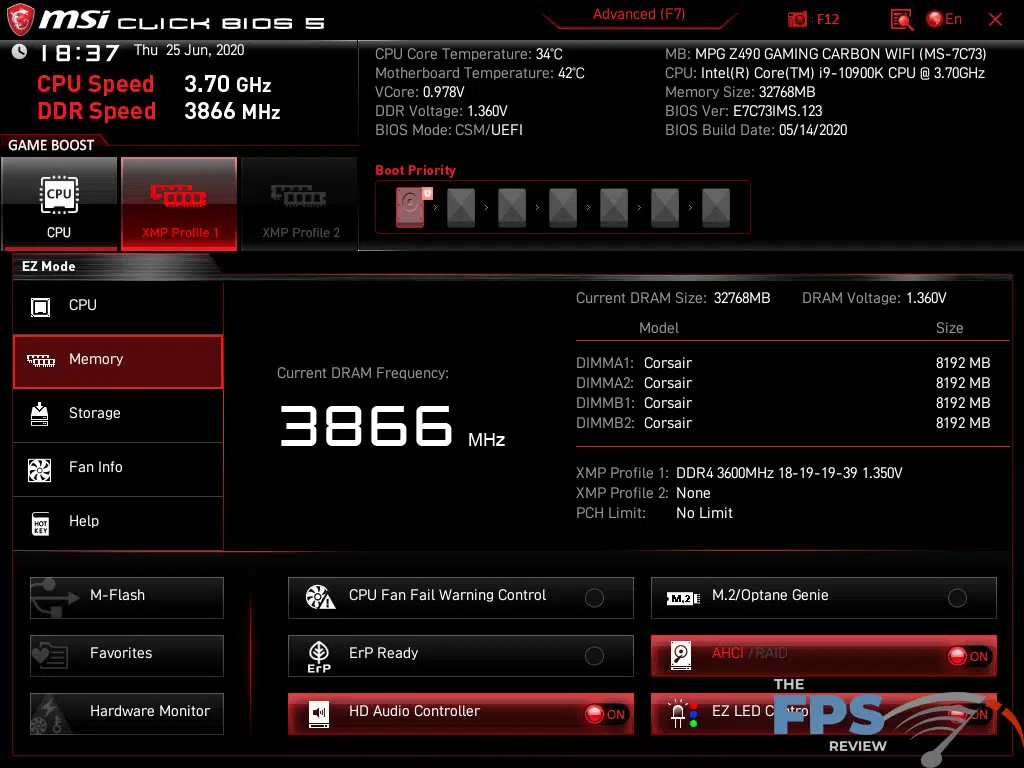Click the CPU fan warning icon
Image resolution: width=1024 pixels, height=768 pixels.
320,597
